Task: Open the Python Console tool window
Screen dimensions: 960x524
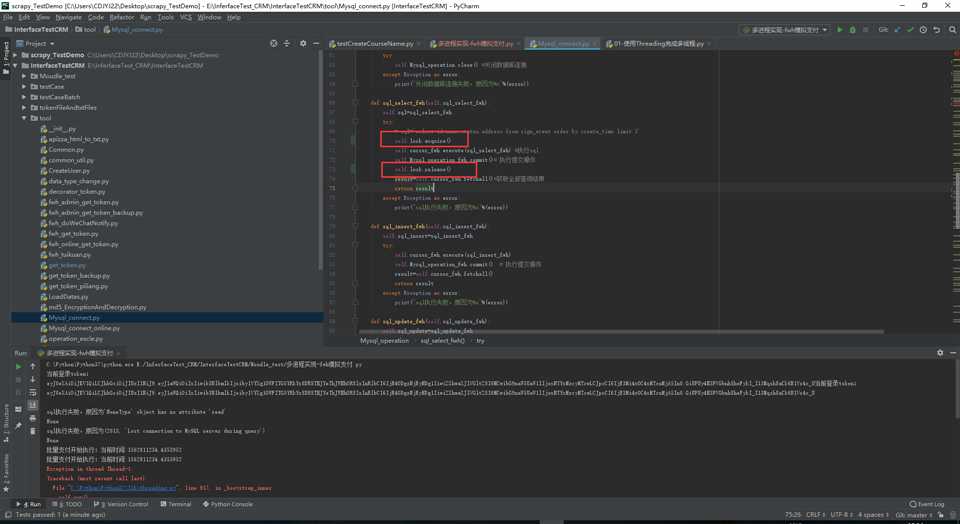Action: [228, 504]
